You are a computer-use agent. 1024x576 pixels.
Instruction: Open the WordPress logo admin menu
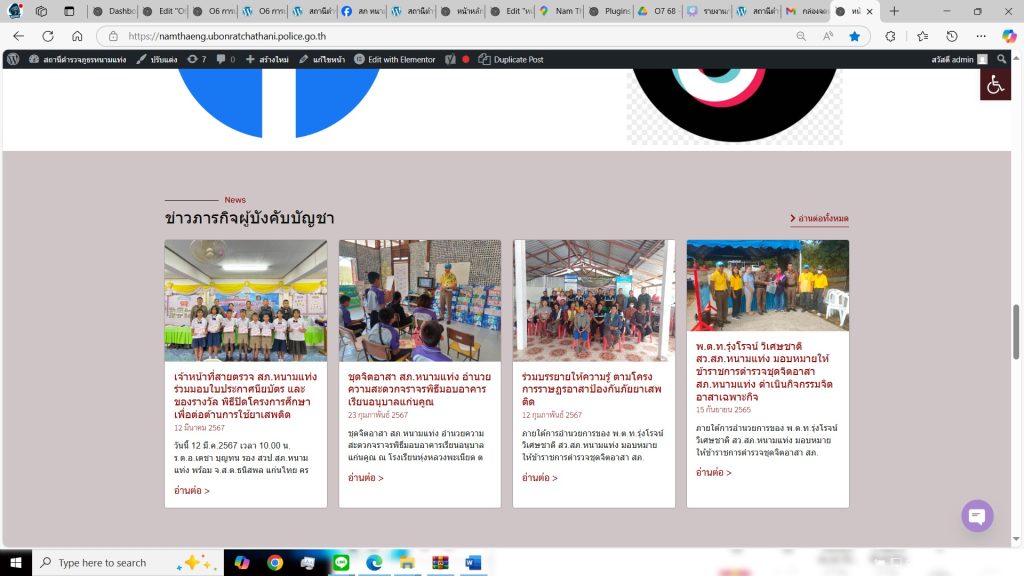(13, 60)
